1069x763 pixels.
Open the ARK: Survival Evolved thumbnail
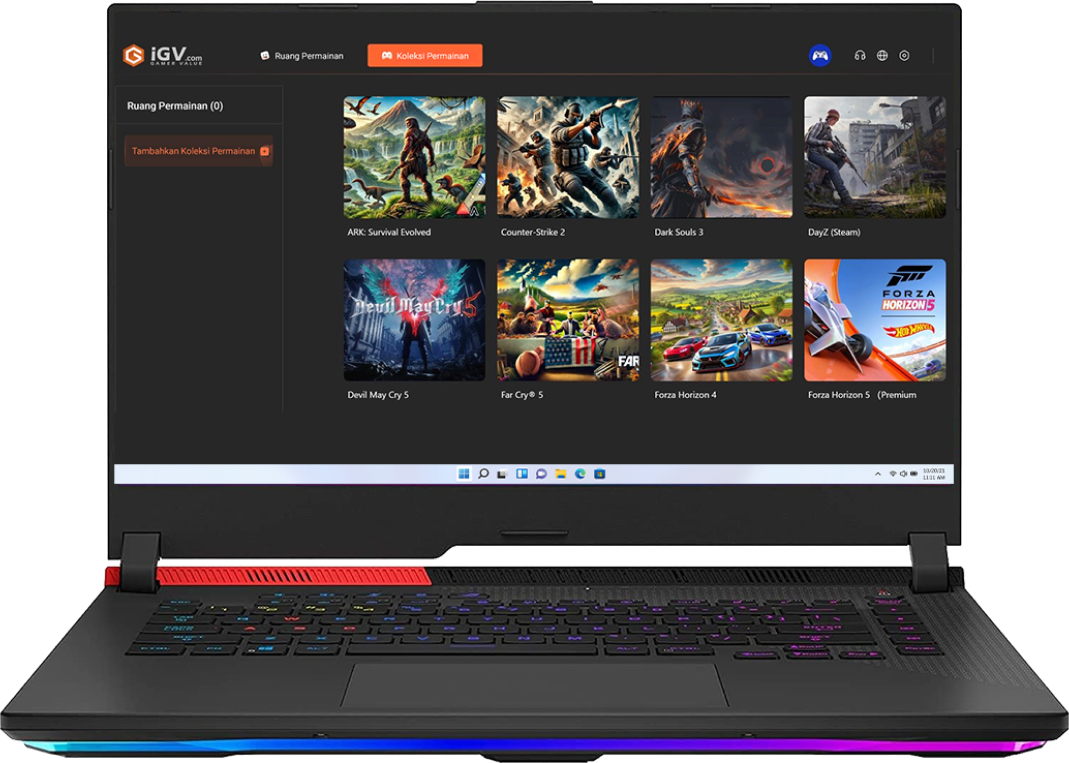[x=415, y=157]
